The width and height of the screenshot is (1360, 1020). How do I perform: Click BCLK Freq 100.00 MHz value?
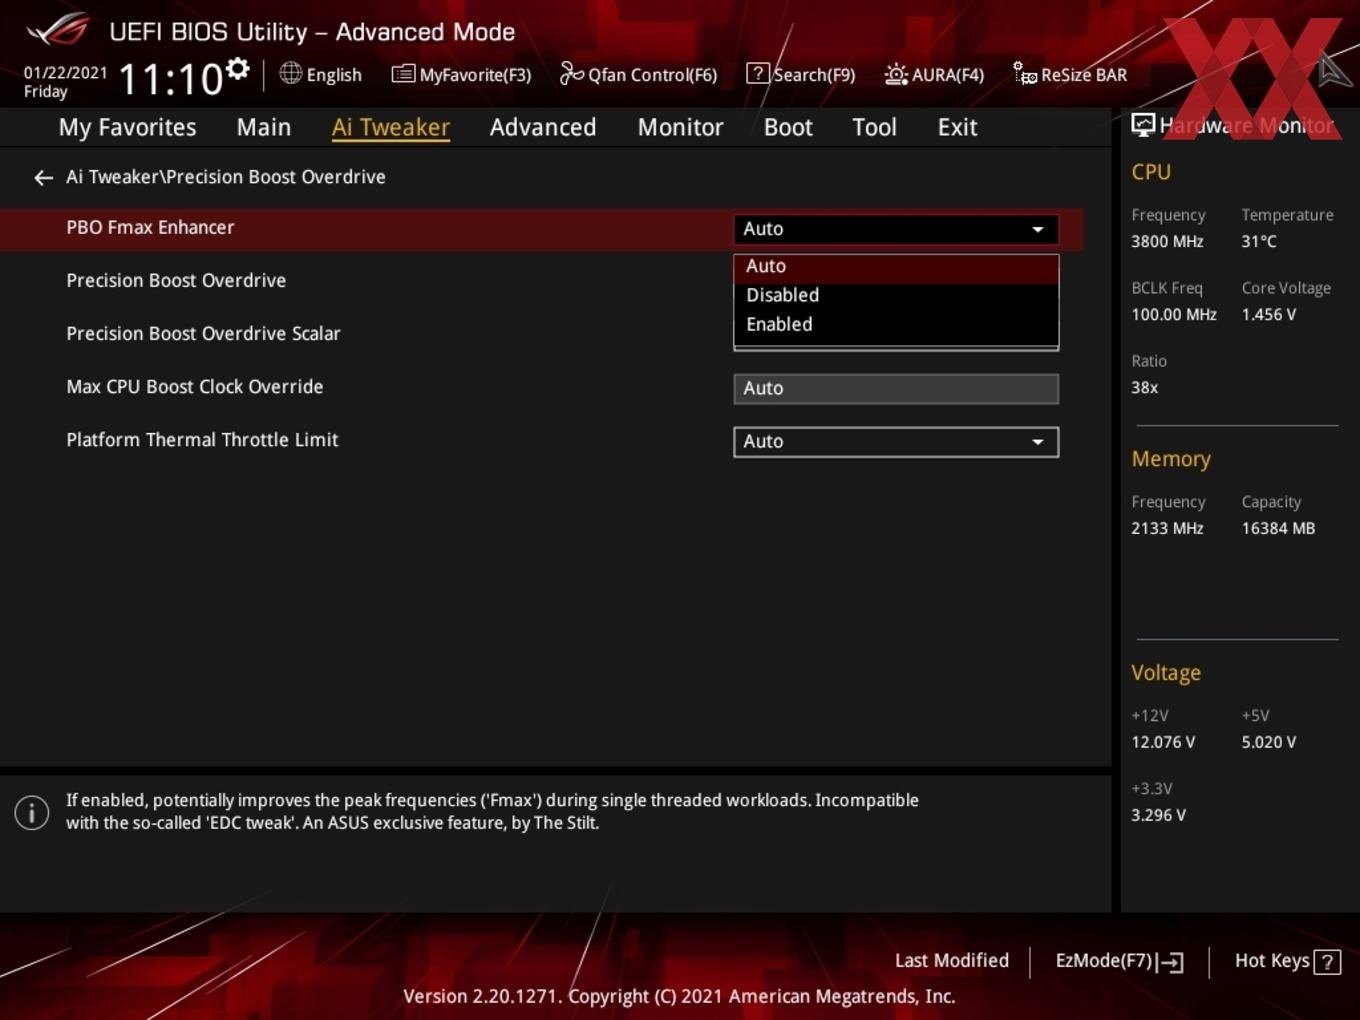click(1174, 315)
